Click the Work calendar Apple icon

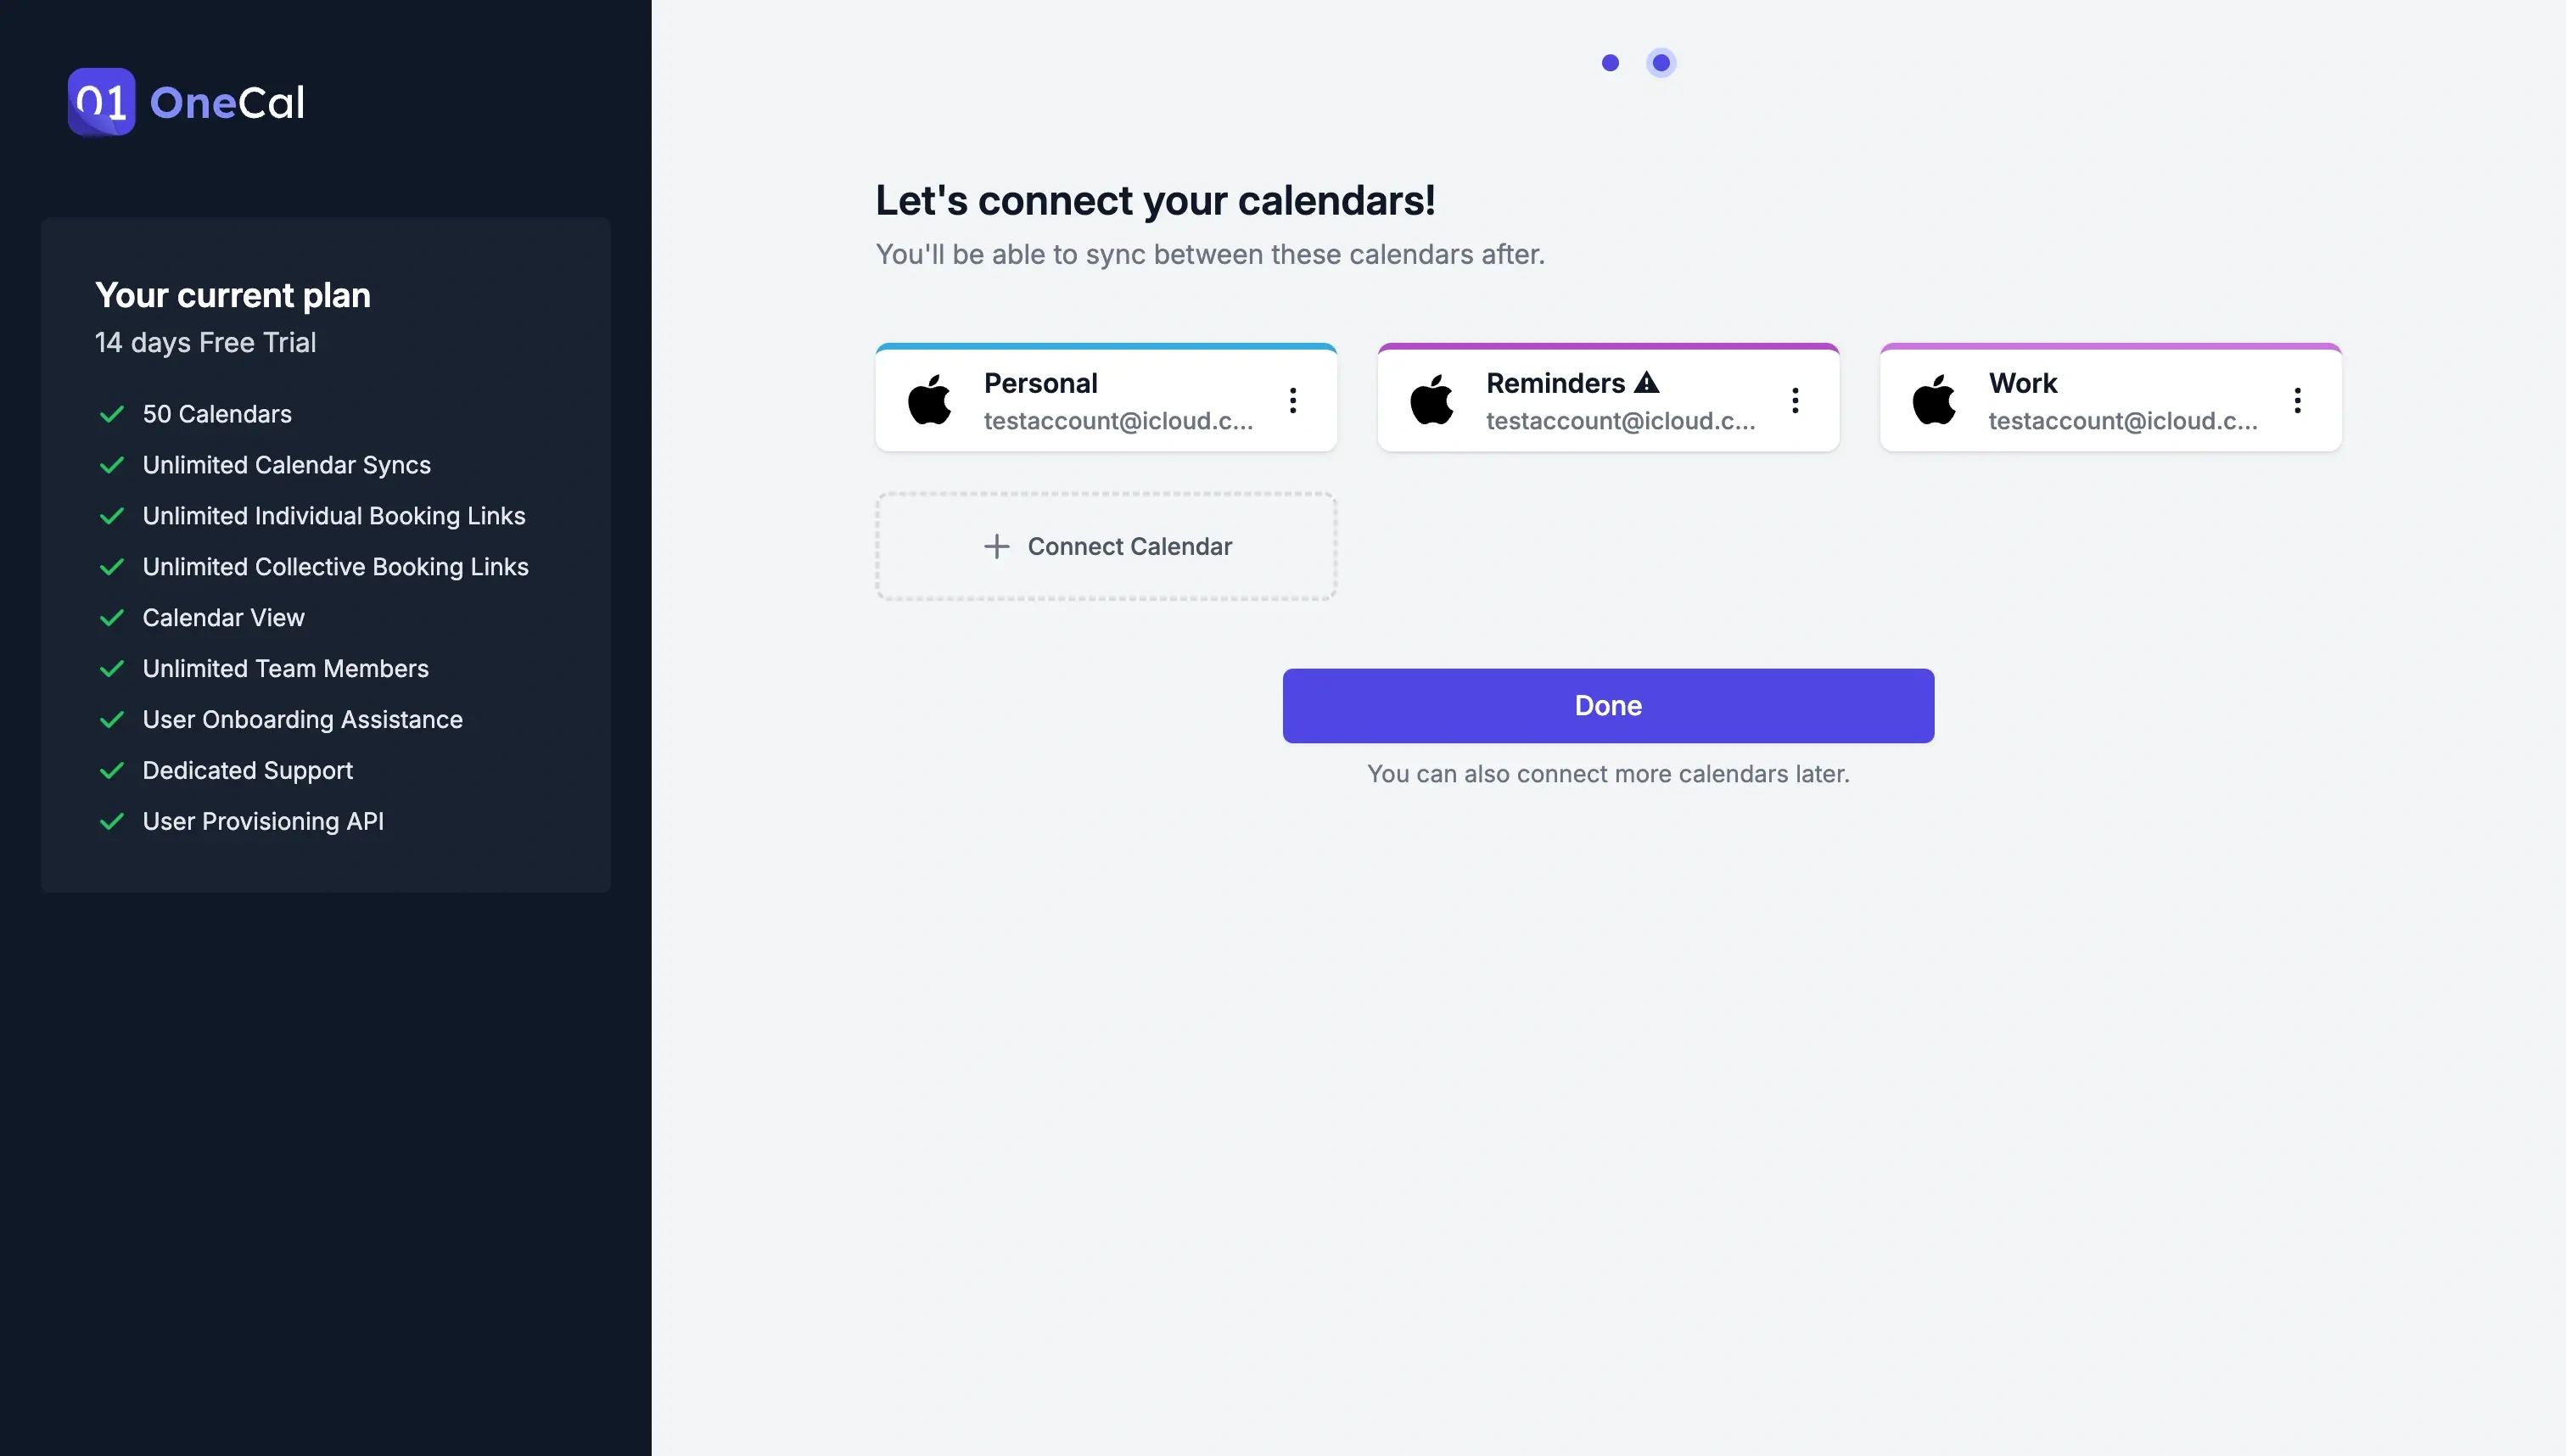pos(1935,399)
